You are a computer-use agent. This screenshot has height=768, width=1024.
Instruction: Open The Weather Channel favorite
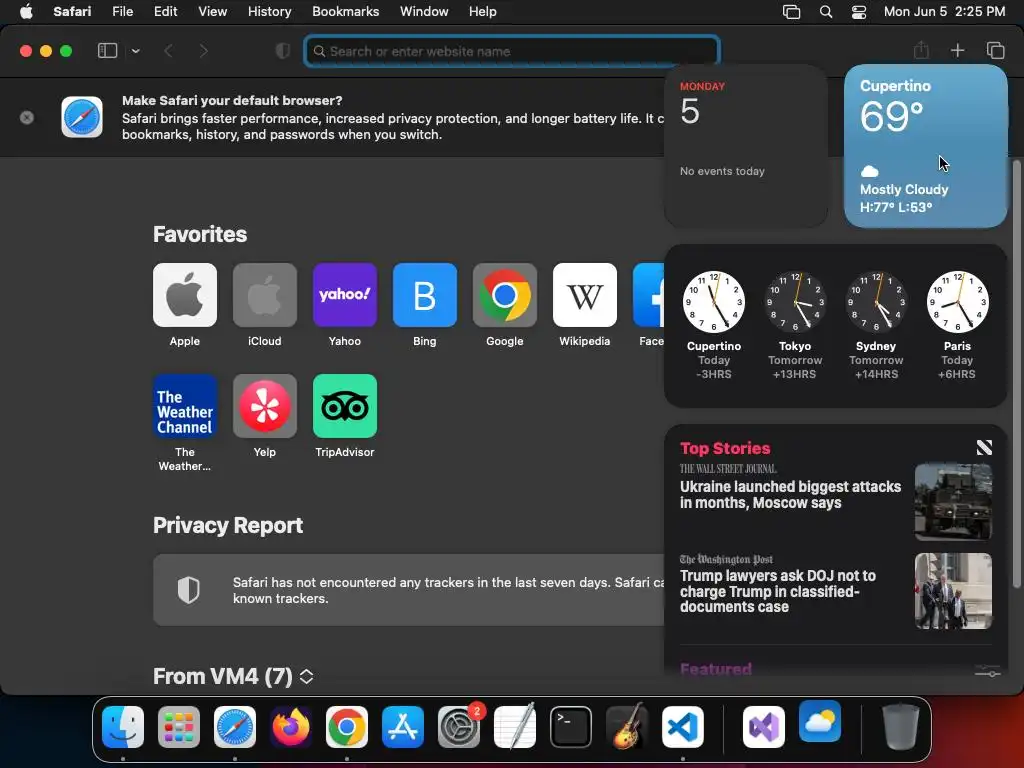[185, 406]
